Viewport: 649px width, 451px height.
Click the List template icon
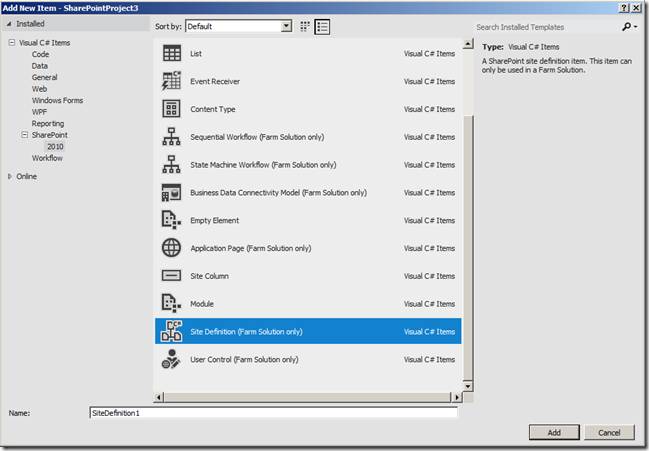171,53
